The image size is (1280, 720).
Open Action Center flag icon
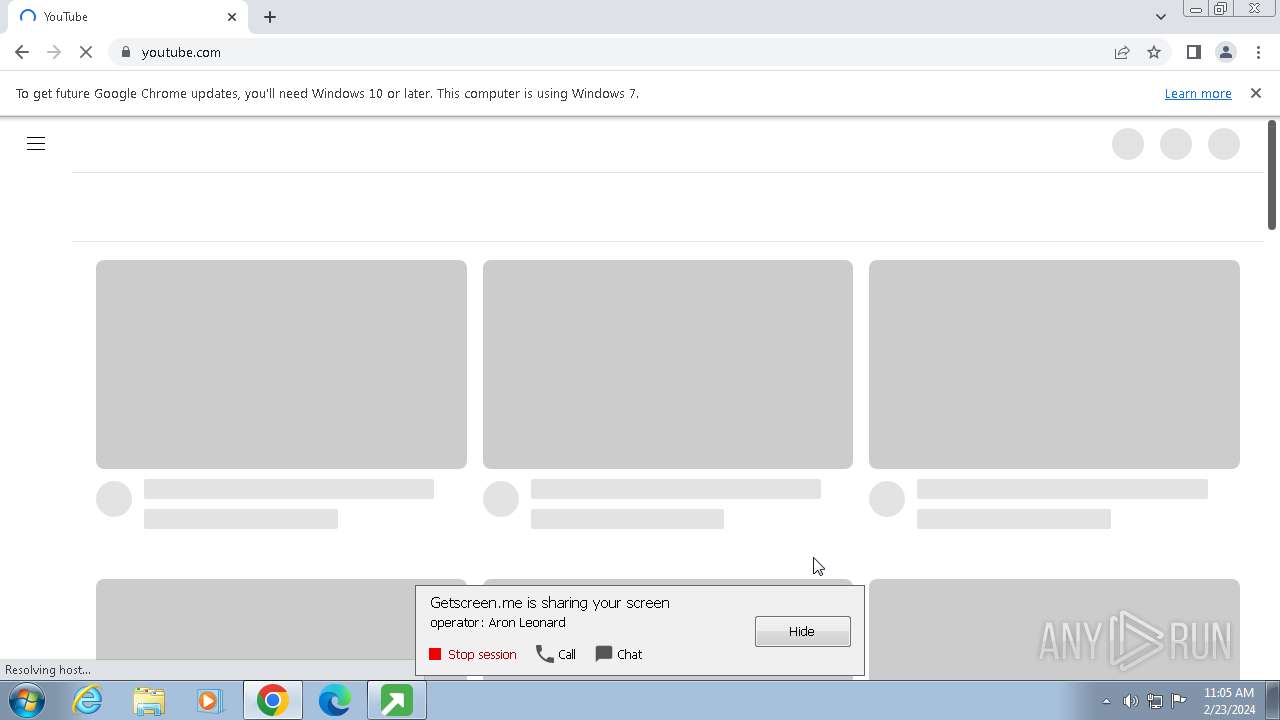[1178, 701]
